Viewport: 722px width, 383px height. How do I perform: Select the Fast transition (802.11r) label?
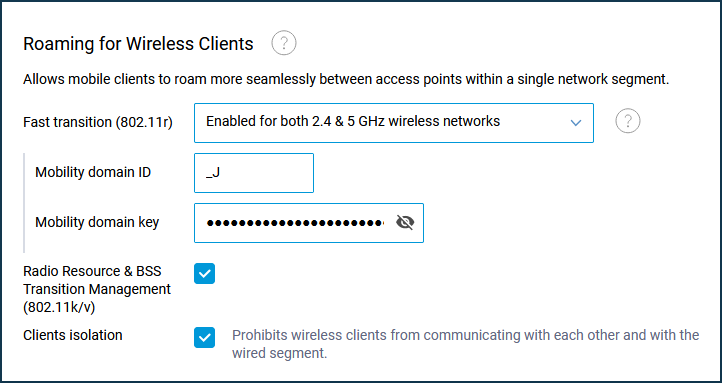click(98, 122)
